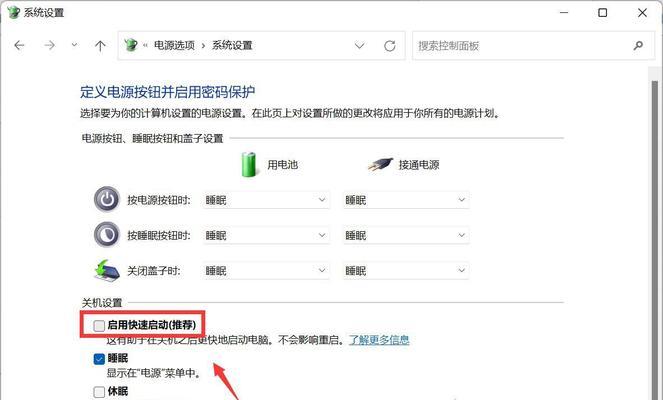Maximize the 系统设置 window
Image resolution: width=663 pixels, height=400 pixels.
coord(603,13)
